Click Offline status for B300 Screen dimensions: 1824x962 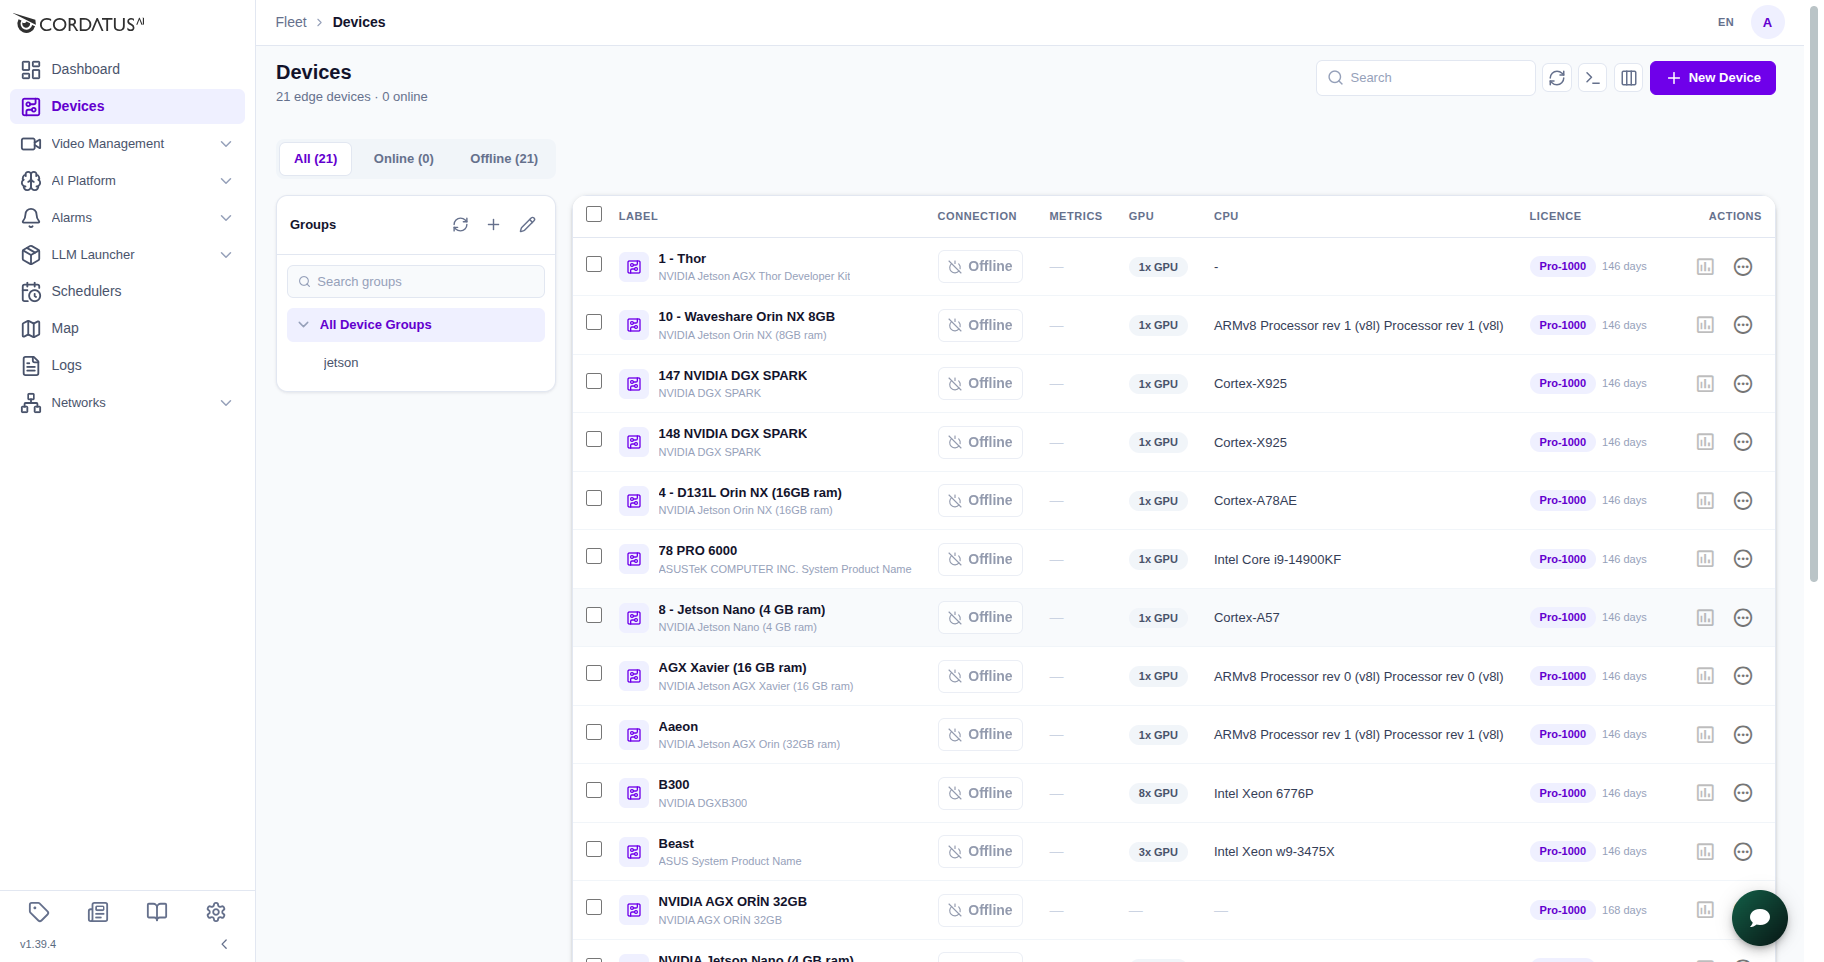(x=980, y=793)
